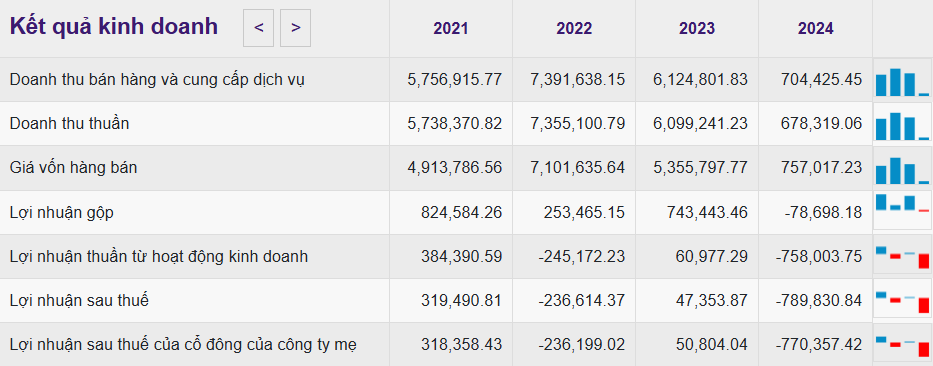Go to next period with the > button

point(295,28)
